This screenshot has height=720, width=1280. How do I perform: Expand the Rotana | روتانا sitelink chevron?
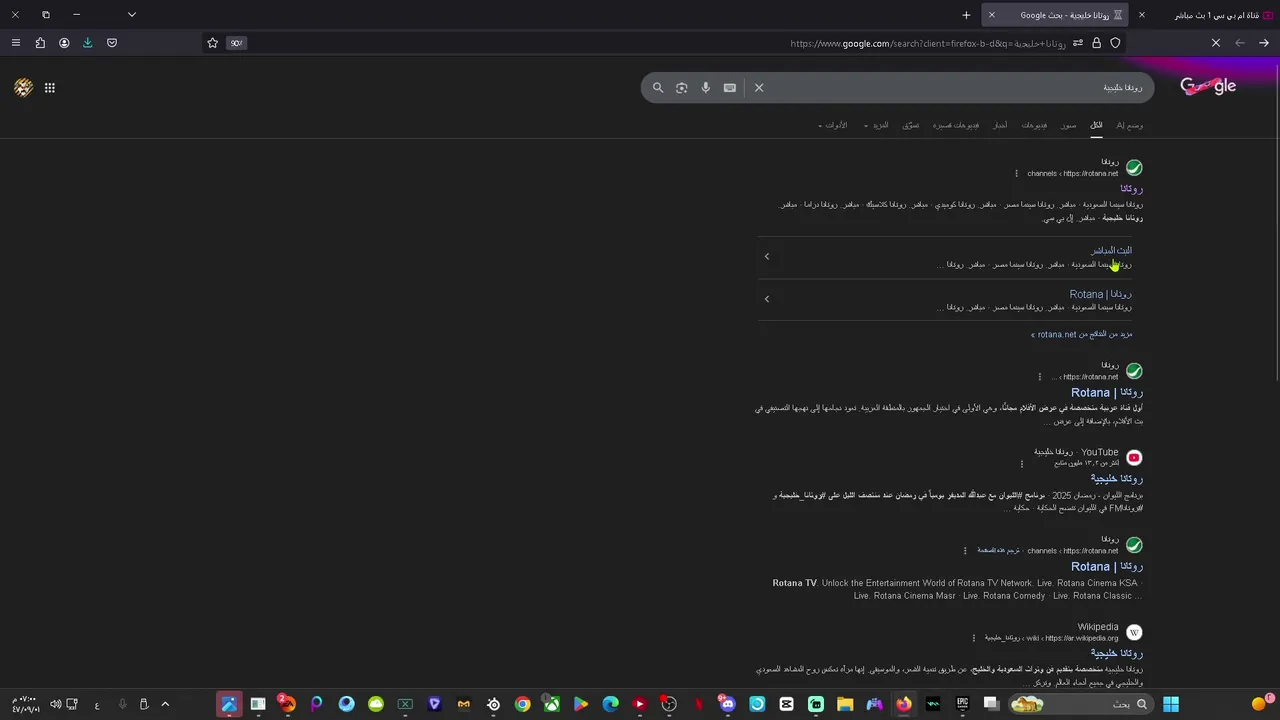tap(767, 299)
